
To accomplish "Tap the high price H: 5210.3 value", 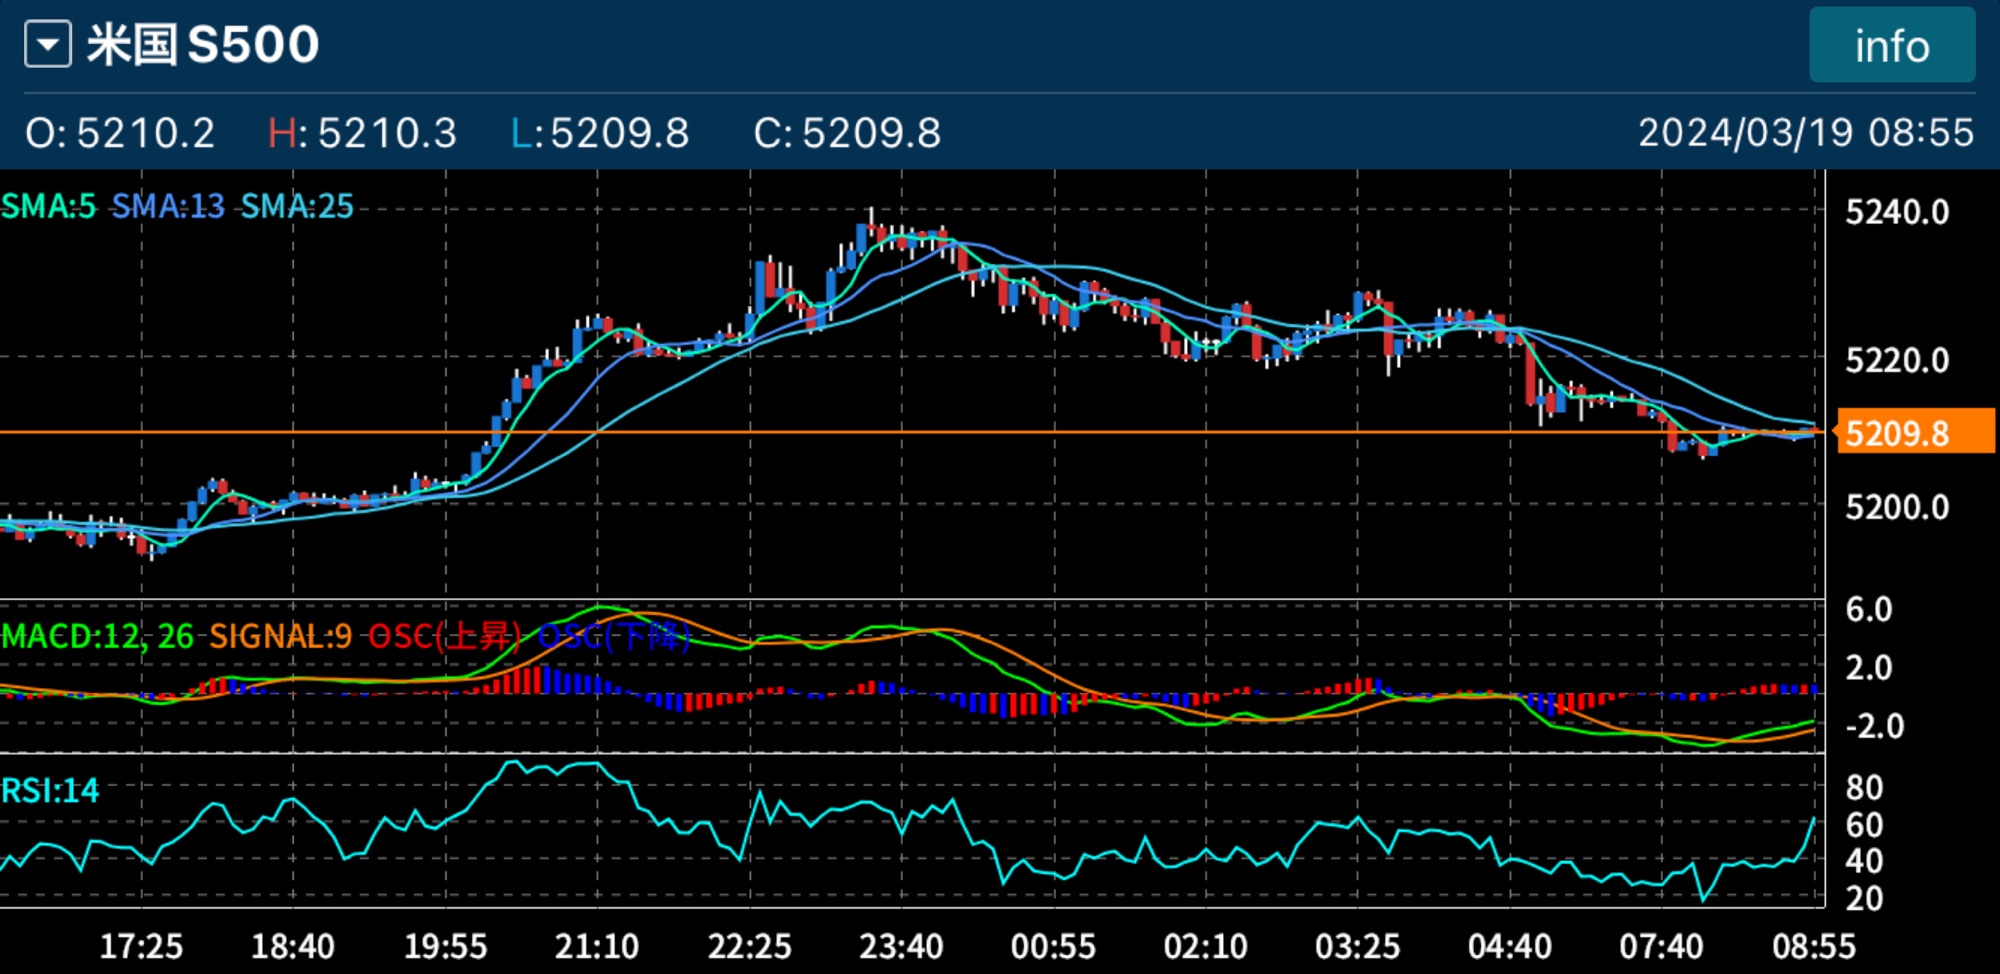I will coord(362,133).
